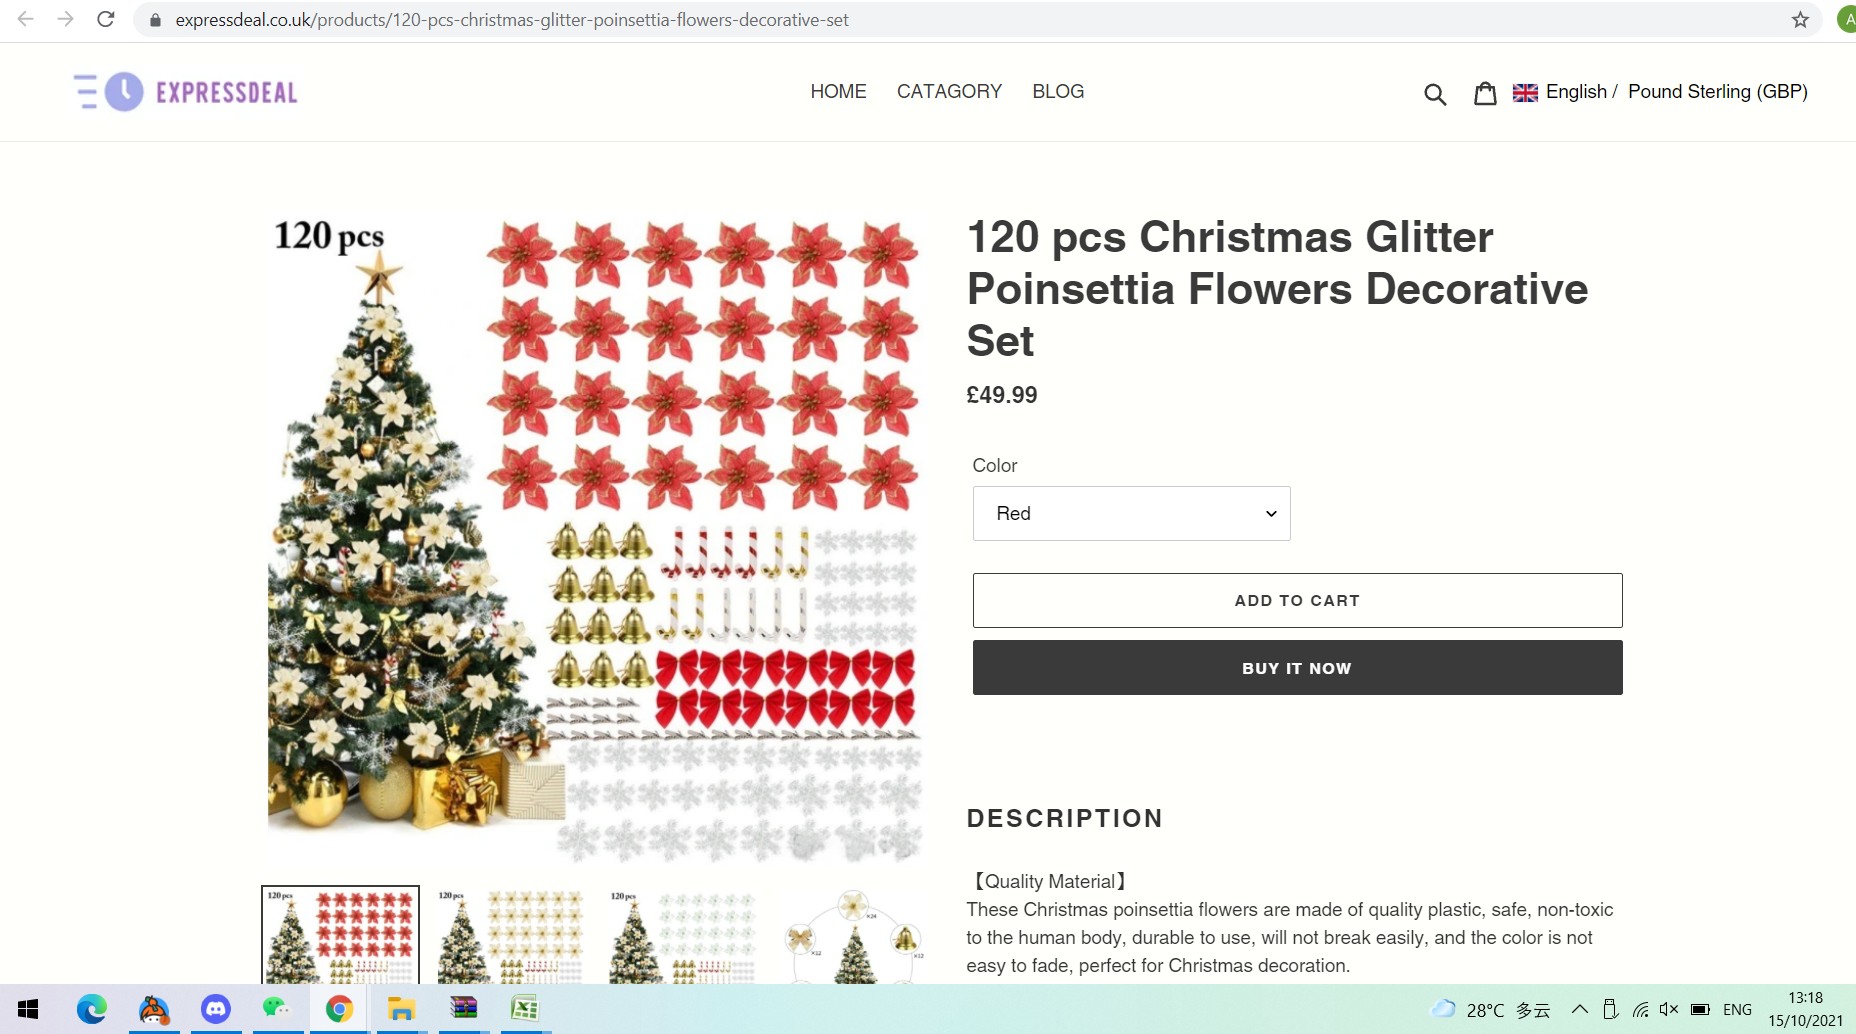Select the gold poinsettia set thumbnail

[x=511, y=936]
